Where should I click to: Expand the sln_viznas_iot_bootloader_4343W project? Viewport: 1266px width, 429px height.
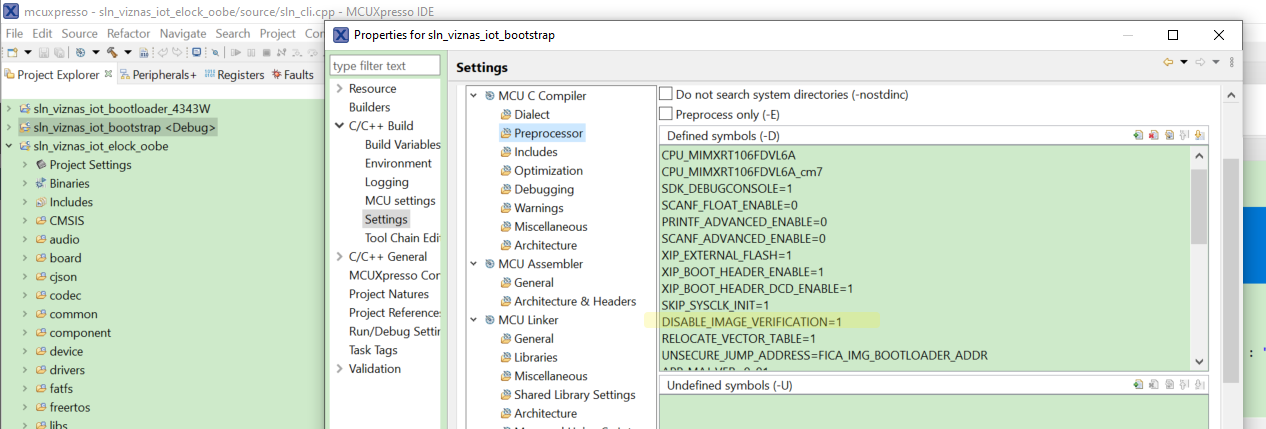pyautogui.click(x=9, y=108)
